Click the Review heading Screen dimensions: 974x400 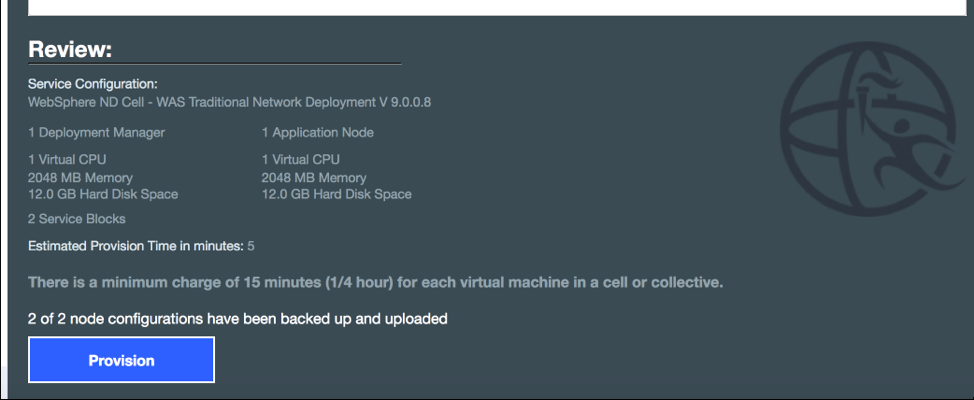tap(70, 49)
